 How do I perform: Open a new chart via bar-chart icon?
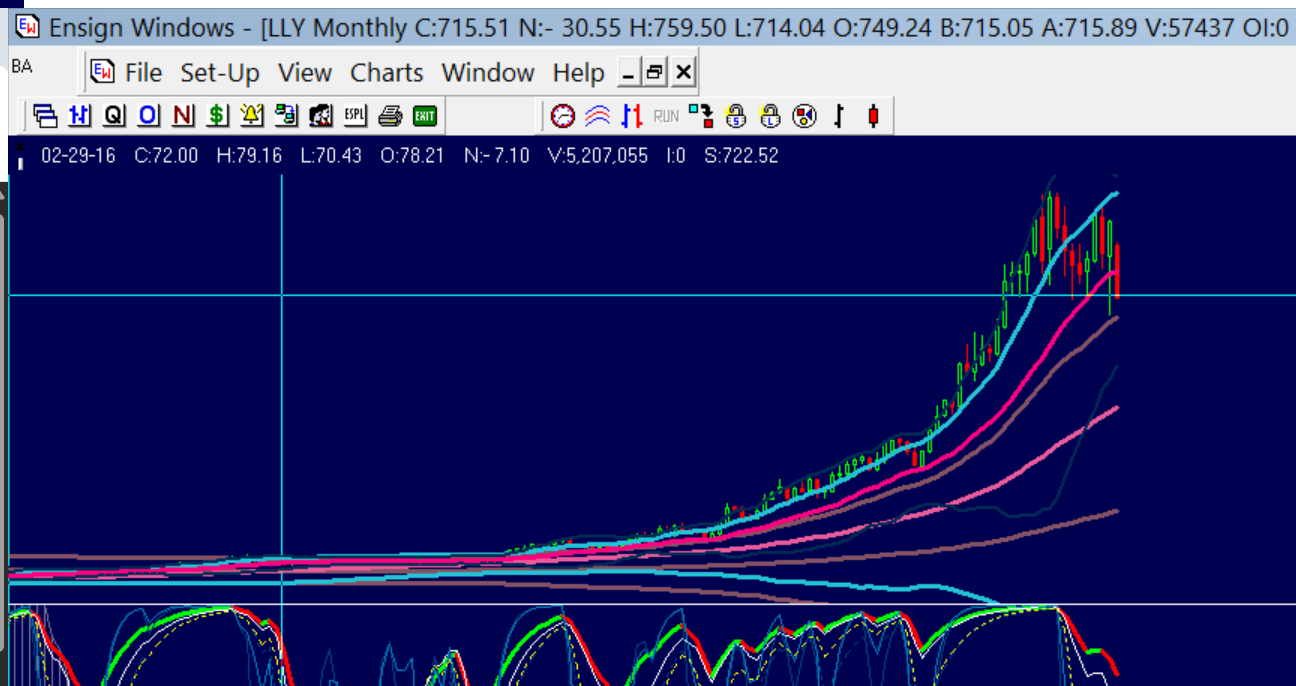(80, 116)
